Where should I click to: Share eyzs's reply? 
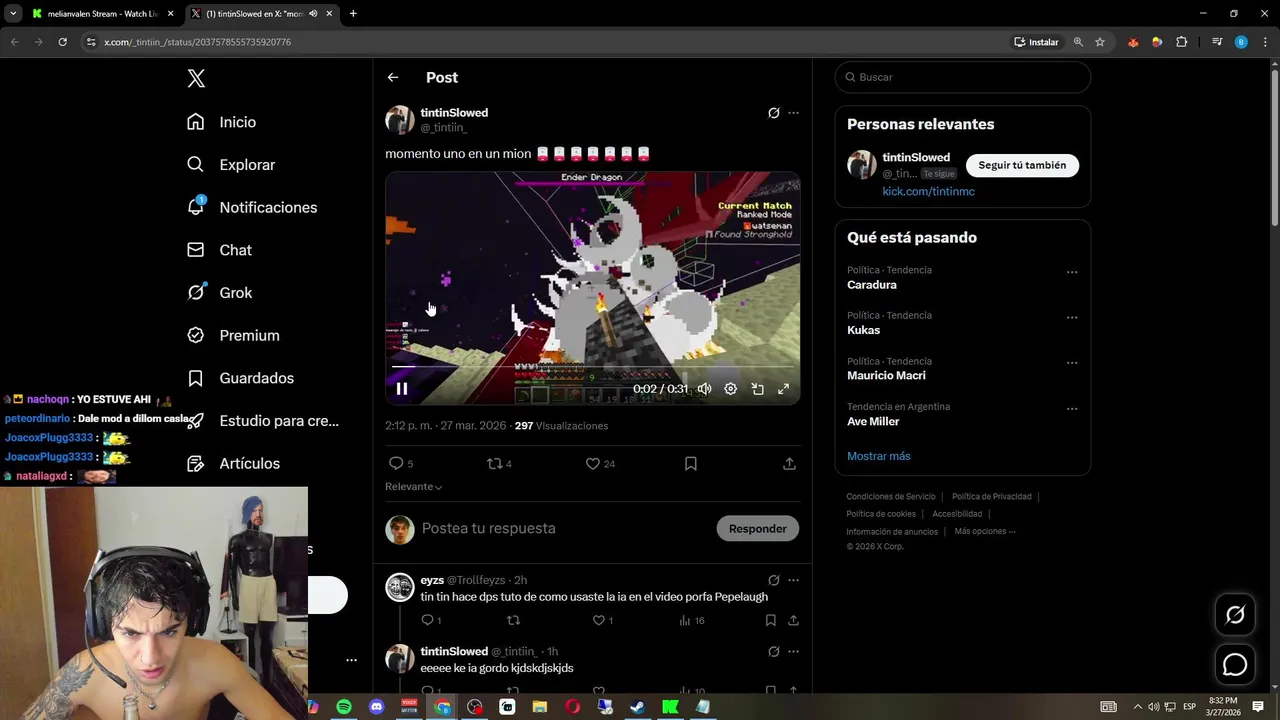793,621
